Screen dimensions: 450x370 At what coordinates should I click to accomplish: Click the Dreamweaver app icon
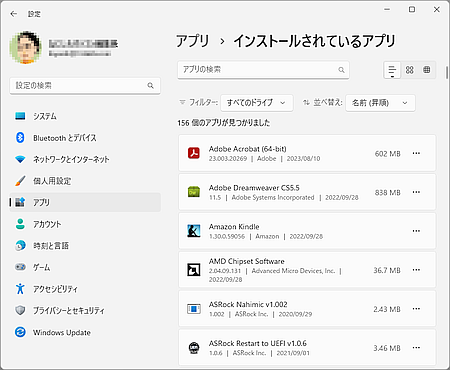point(194,192)
